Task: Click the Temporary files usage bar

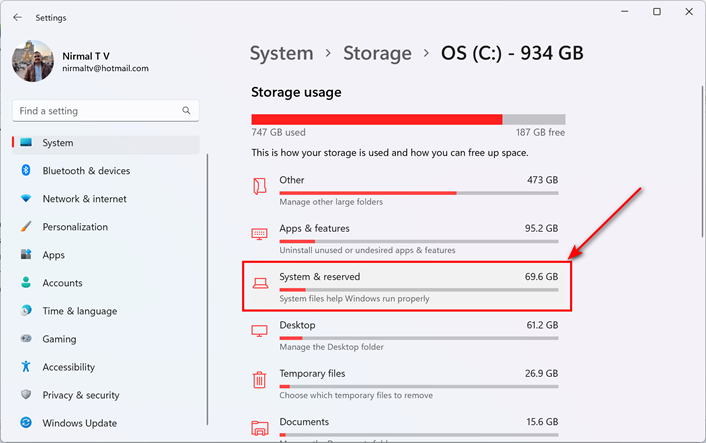Action: [419, 386]
